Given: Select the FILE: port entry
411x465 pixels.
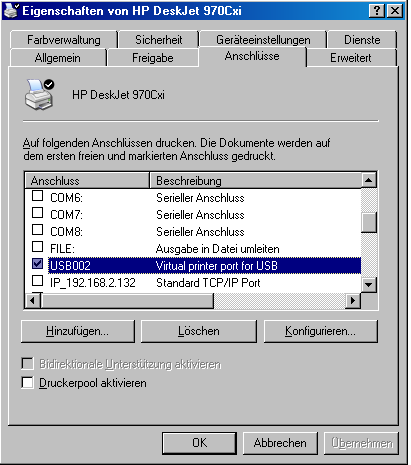Looking at the screenshot, I should 193,249.
